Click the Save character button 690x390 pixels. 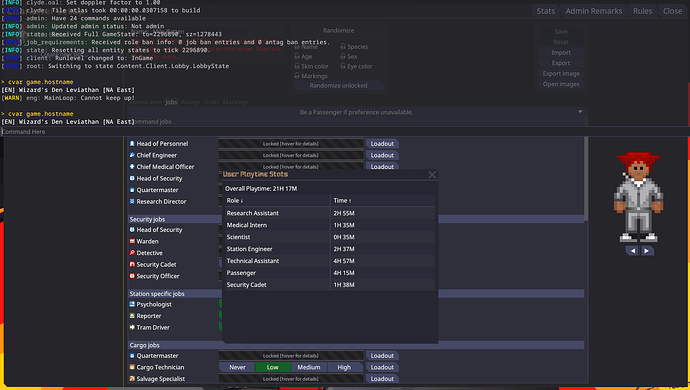coord(561,32)
